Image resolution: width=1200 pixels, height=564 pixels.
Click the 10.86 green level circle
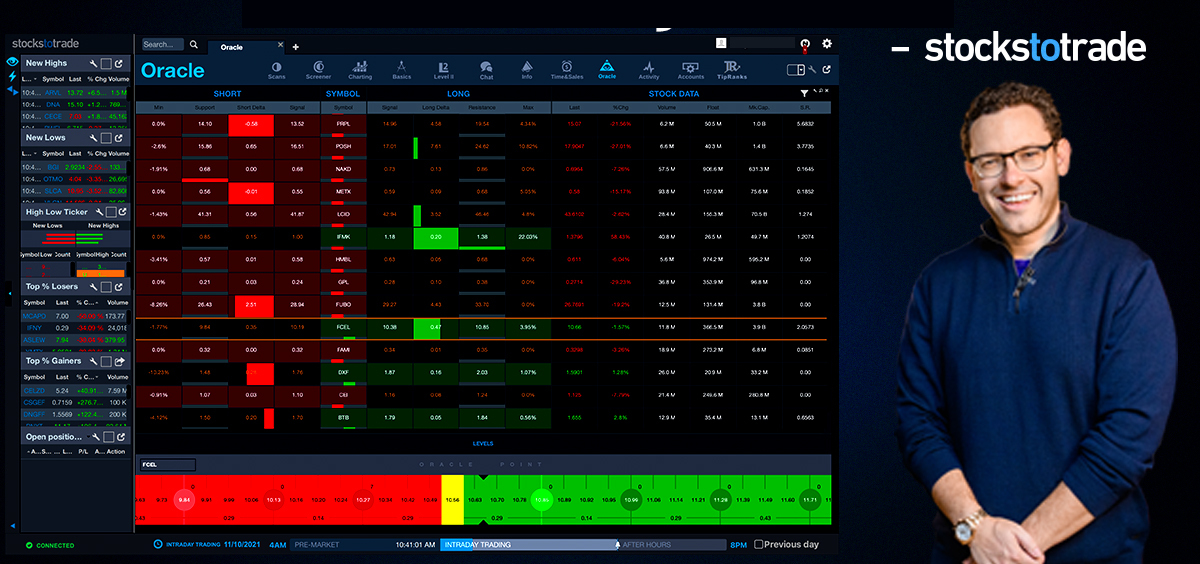point(542,498)
